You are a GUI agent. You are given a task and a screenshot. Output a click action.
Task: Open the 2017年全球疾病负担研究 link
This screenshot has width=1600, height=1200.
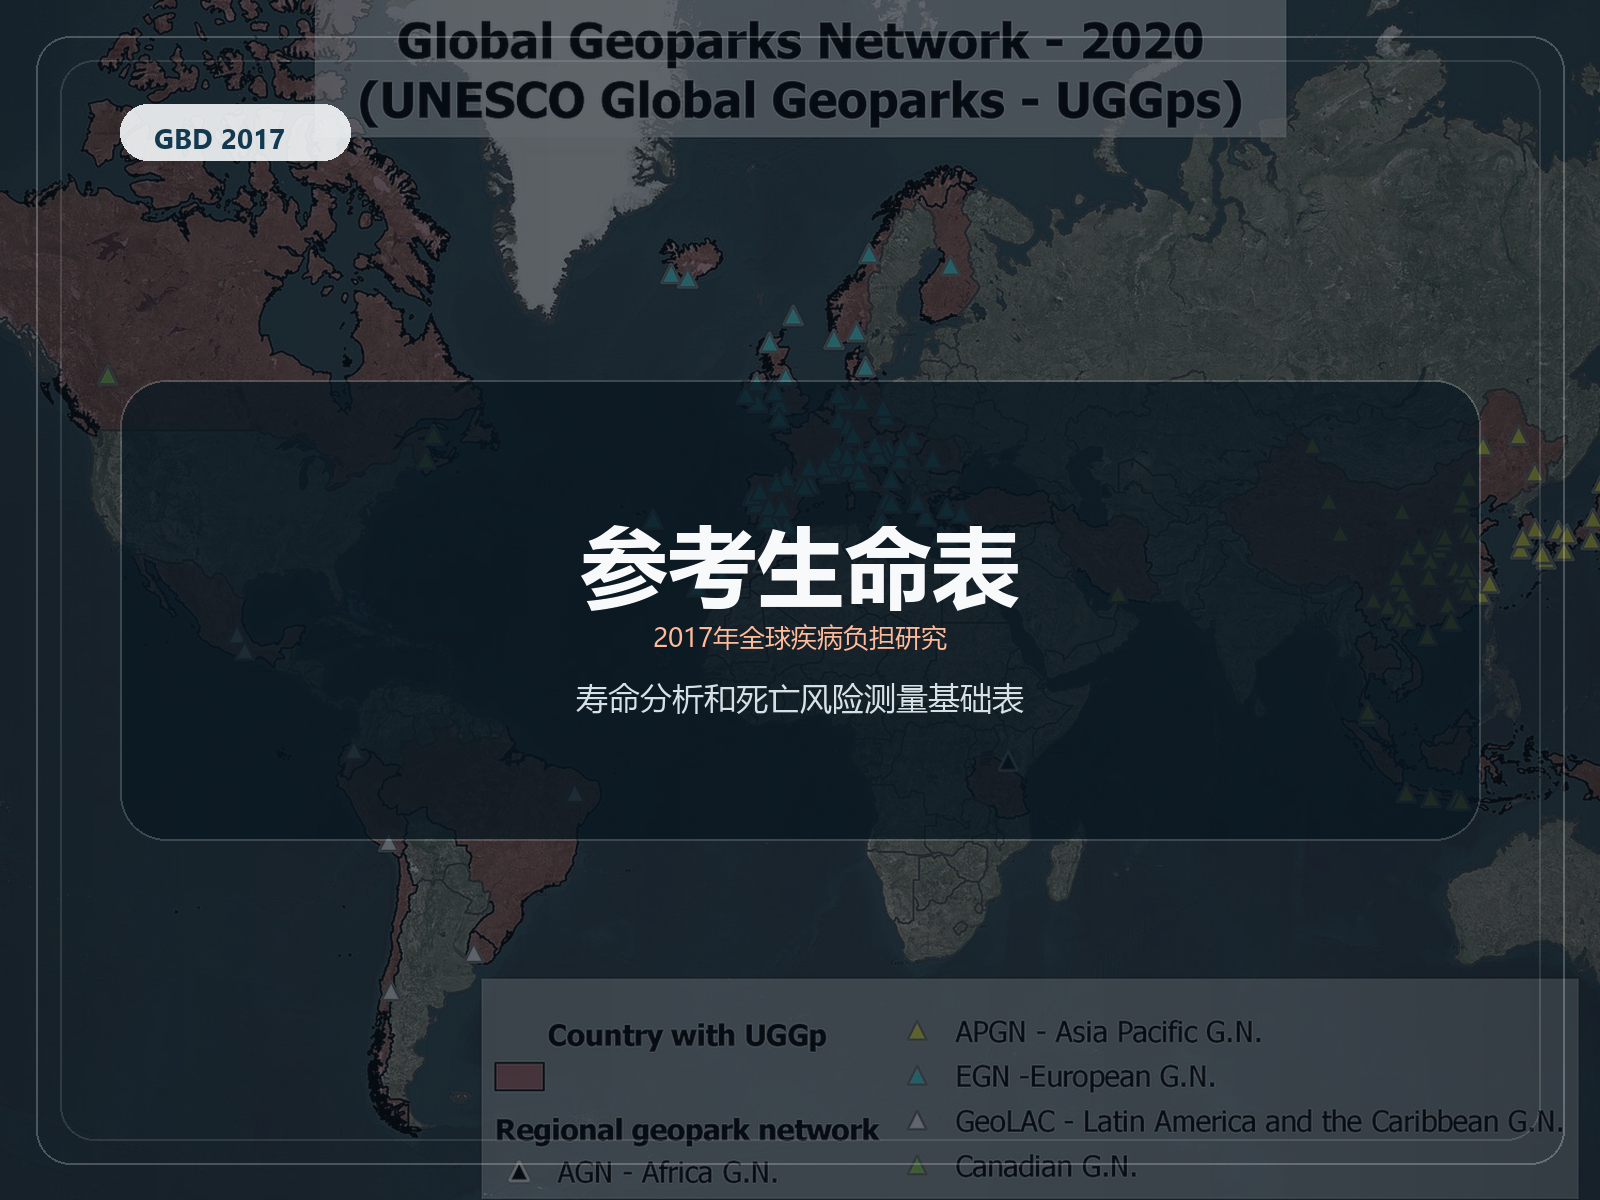pos(800,638)
